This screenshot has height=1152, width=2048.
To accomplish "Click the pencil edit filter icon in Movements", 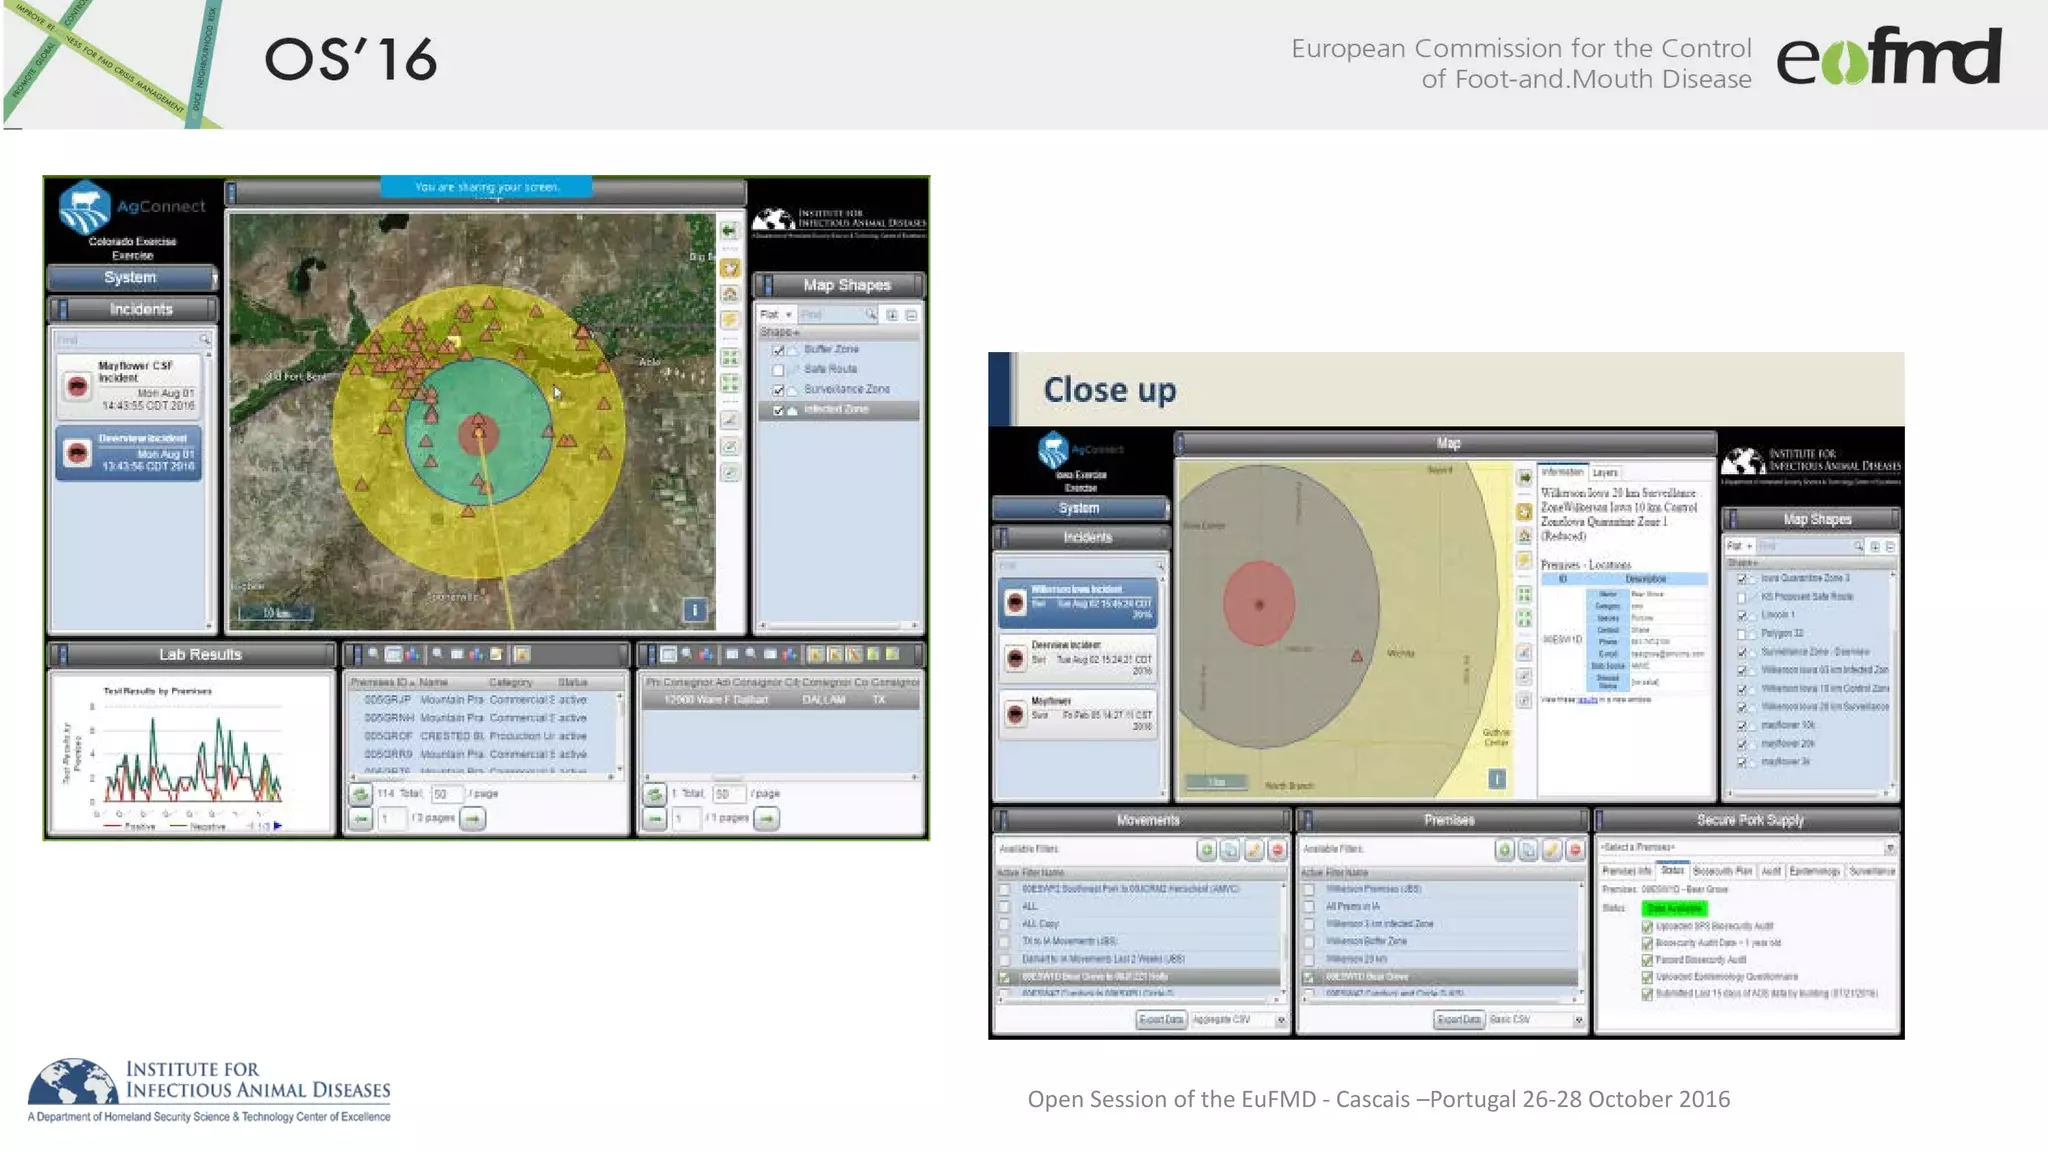I will (1254, 850).
